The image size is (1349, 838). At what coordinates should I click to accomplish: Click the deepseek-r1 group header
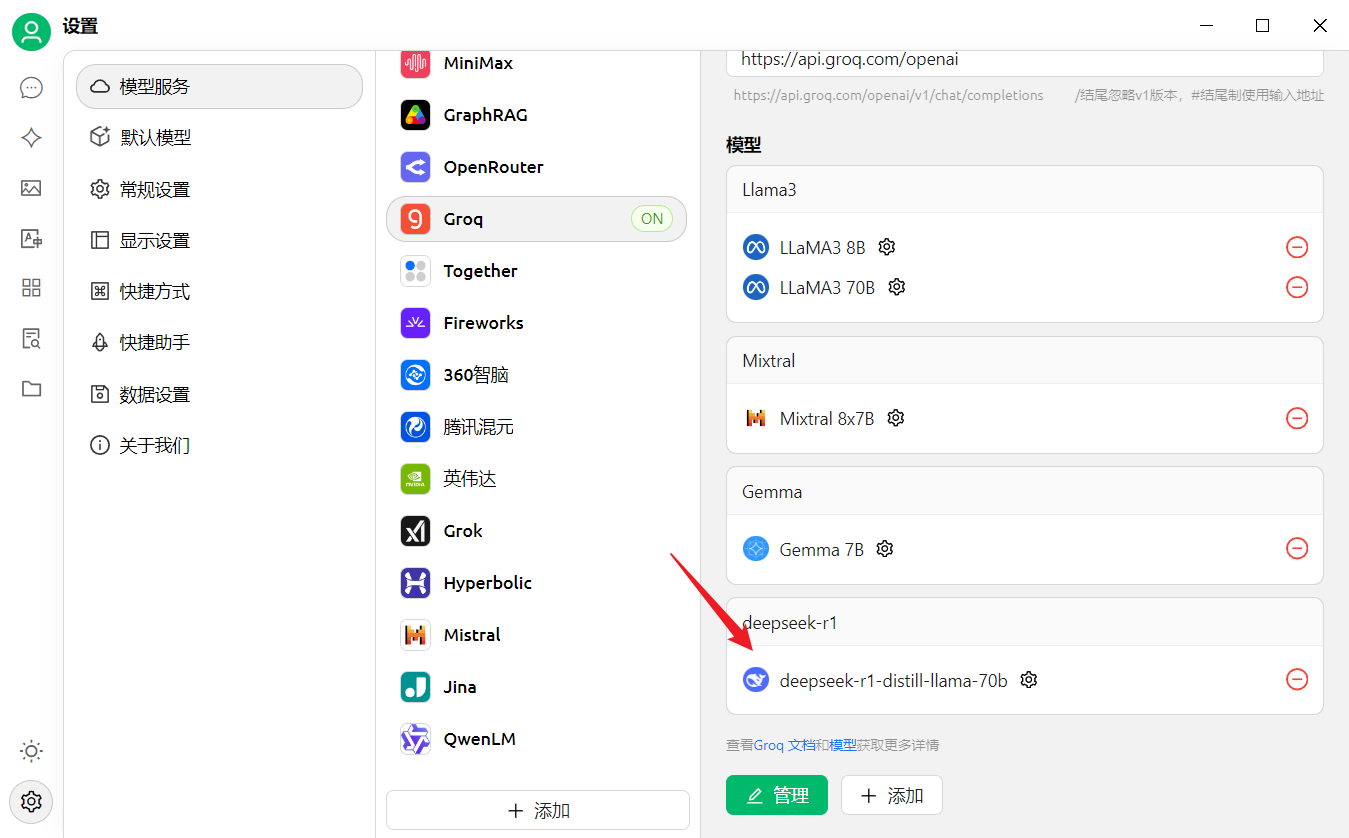point(1025,623)
